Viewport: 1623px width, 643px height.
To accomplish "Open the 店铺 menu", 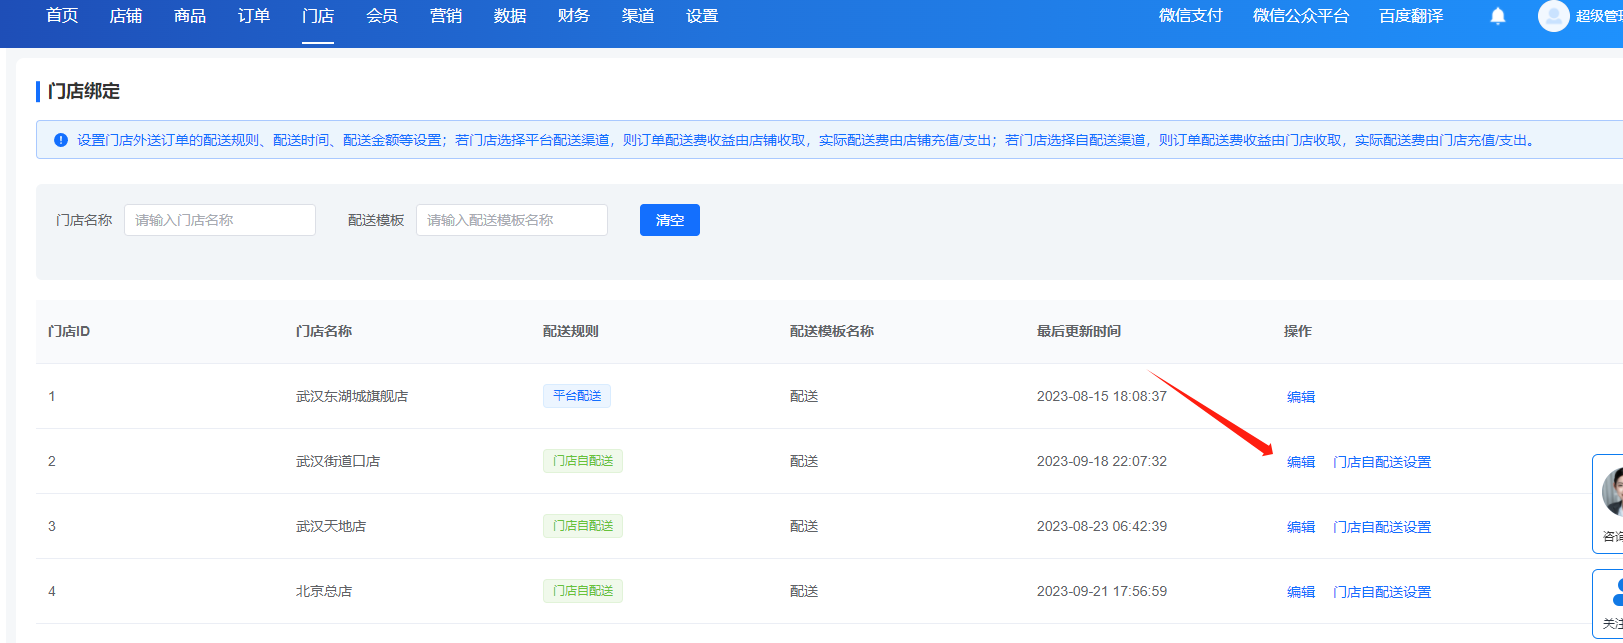I will tap(126, 16).
